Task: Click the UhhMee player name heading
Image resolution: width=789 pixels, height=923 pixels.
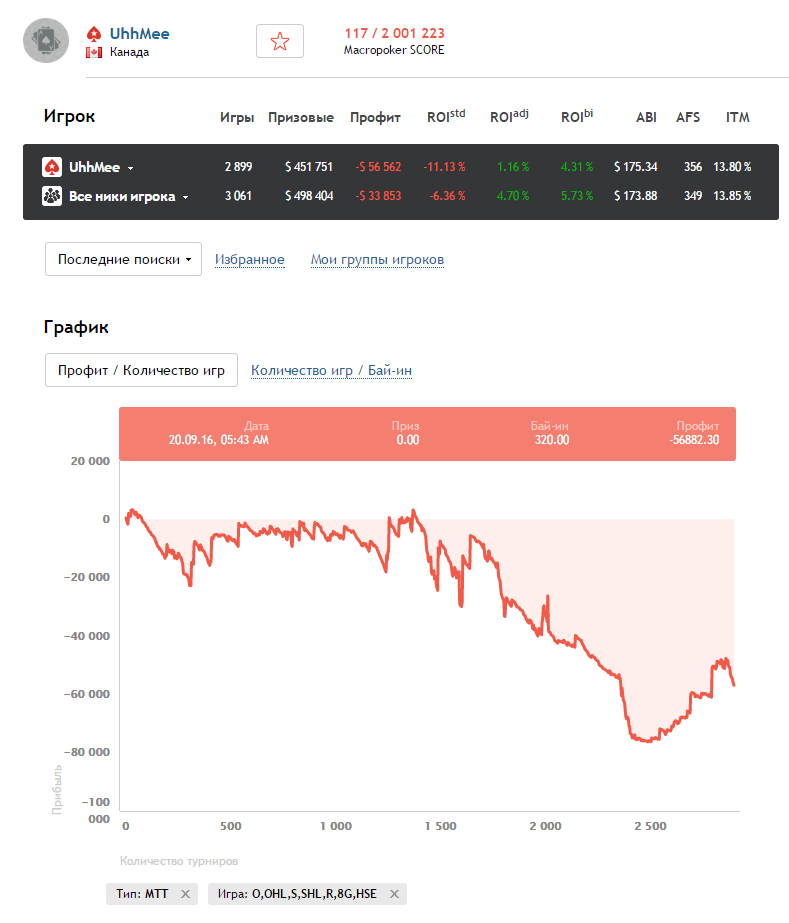Action: [x=139, y=33]
